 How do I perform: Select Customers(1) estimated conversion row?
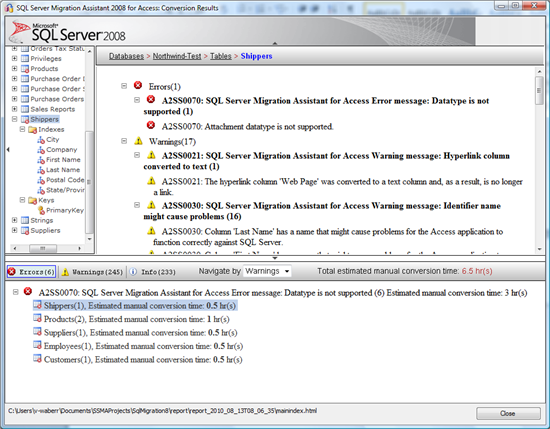(138, 360)
